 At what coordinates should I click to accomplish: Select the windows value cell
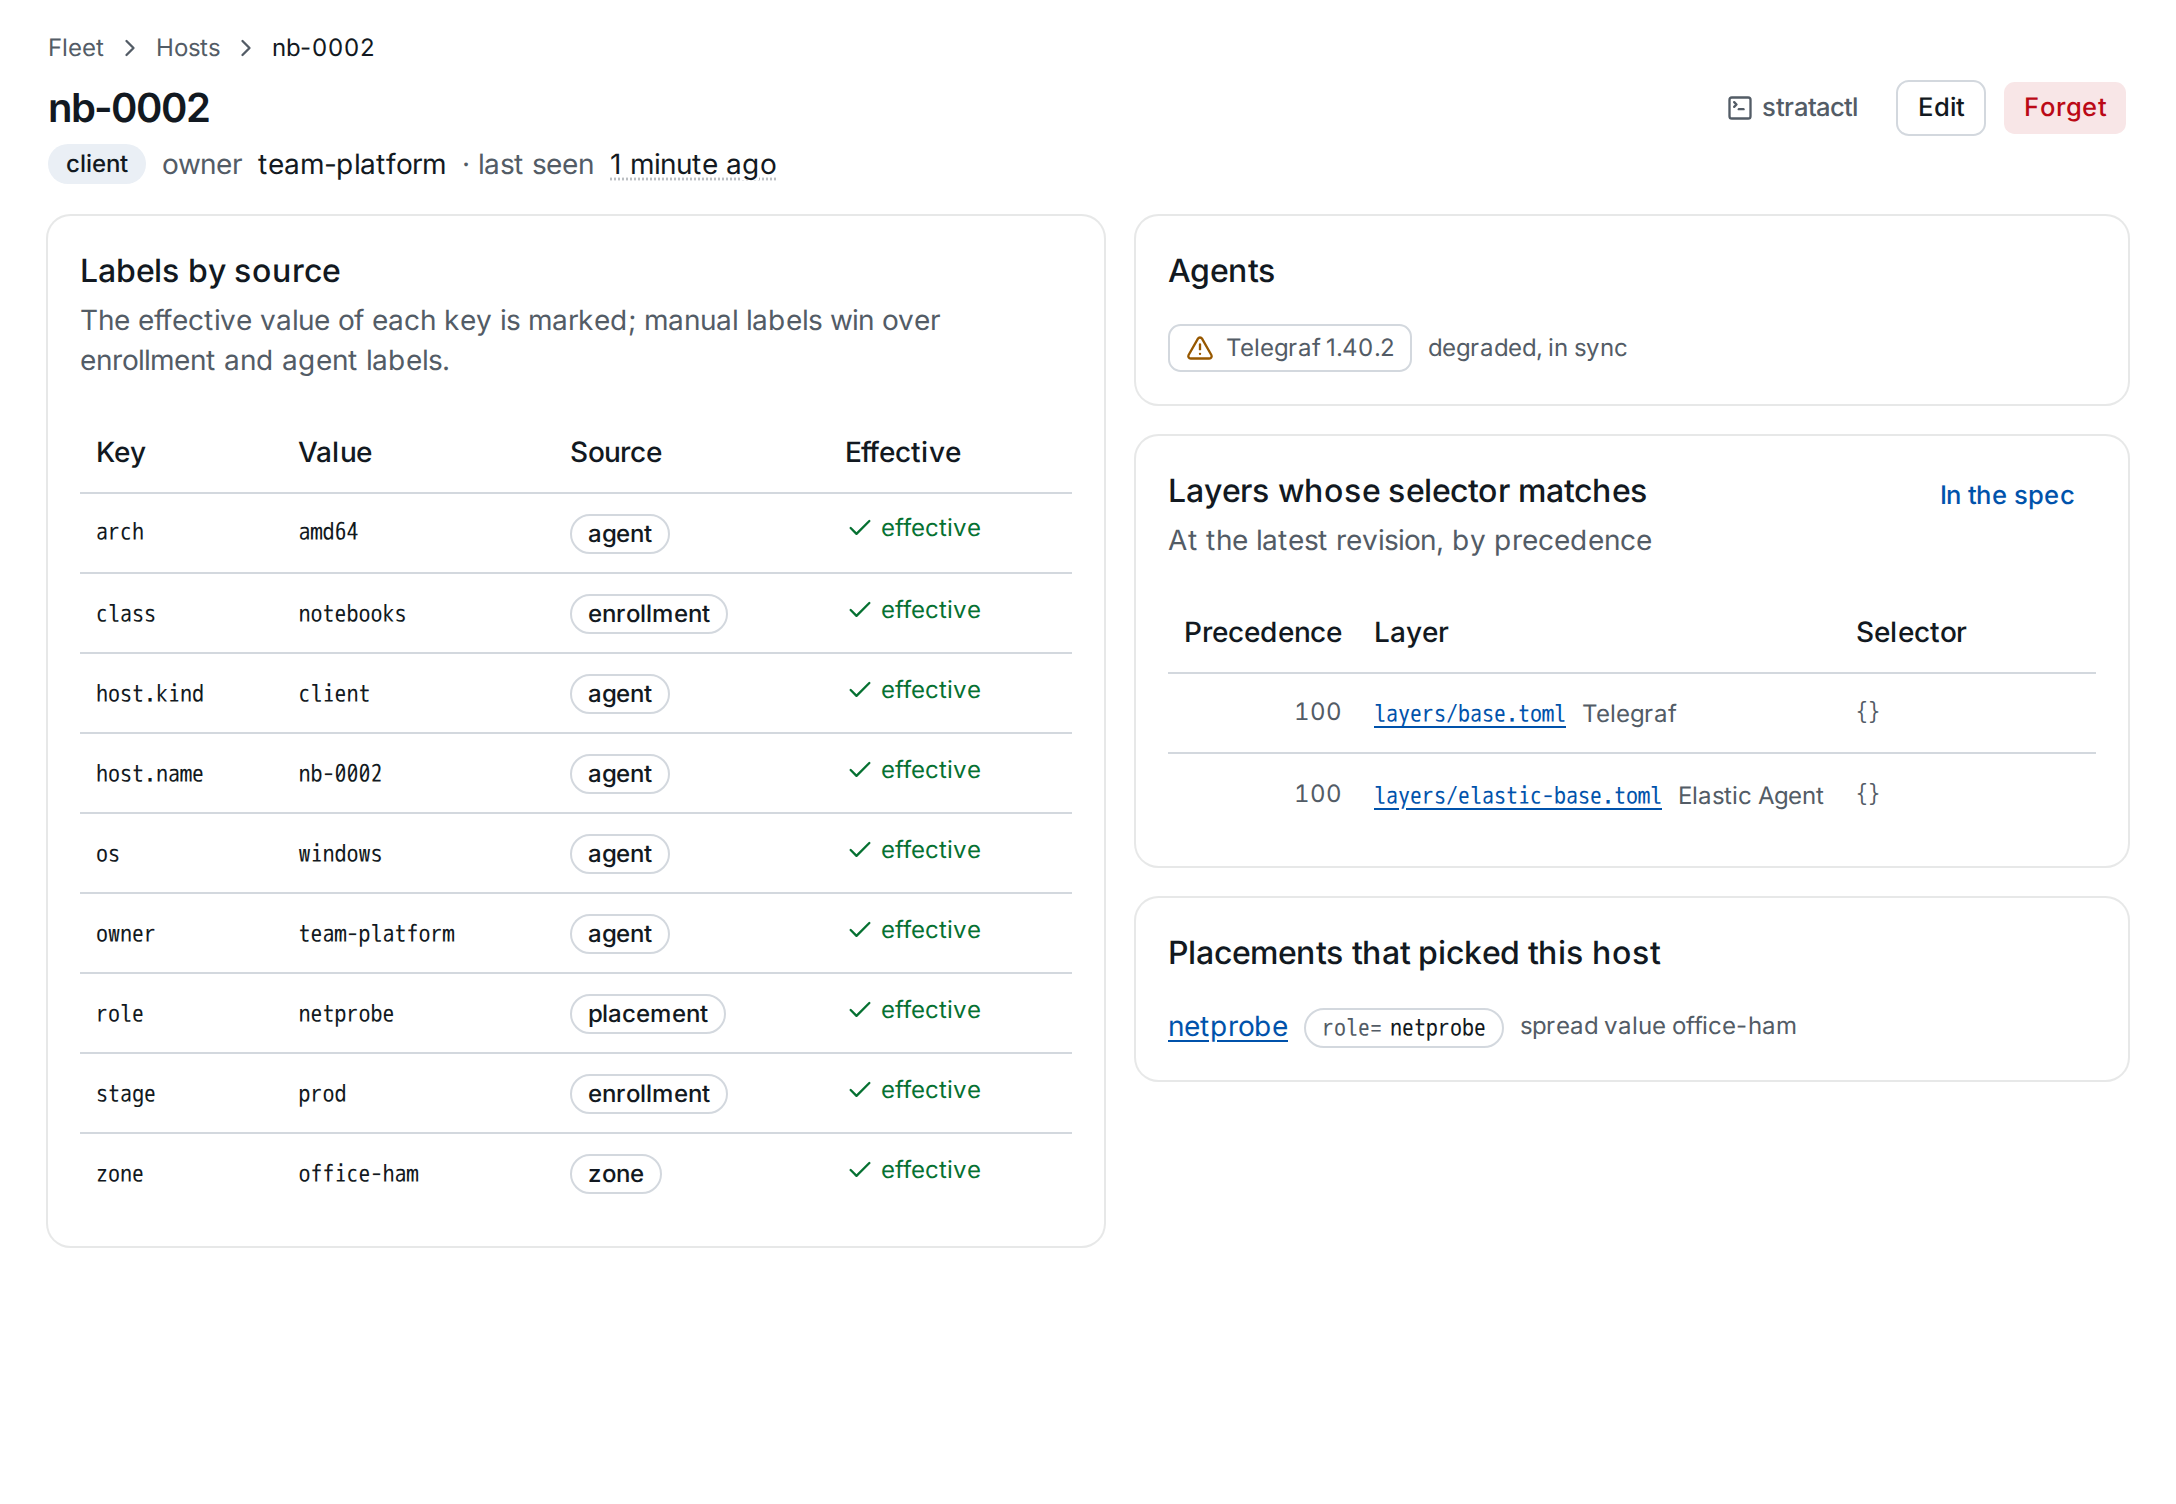coord(340,854)
